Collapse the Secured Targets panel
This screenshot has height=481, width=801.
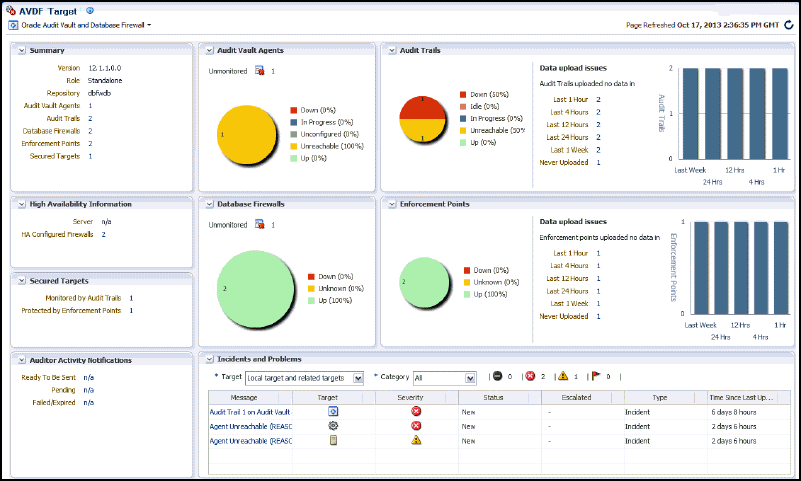tap(22, 281)
